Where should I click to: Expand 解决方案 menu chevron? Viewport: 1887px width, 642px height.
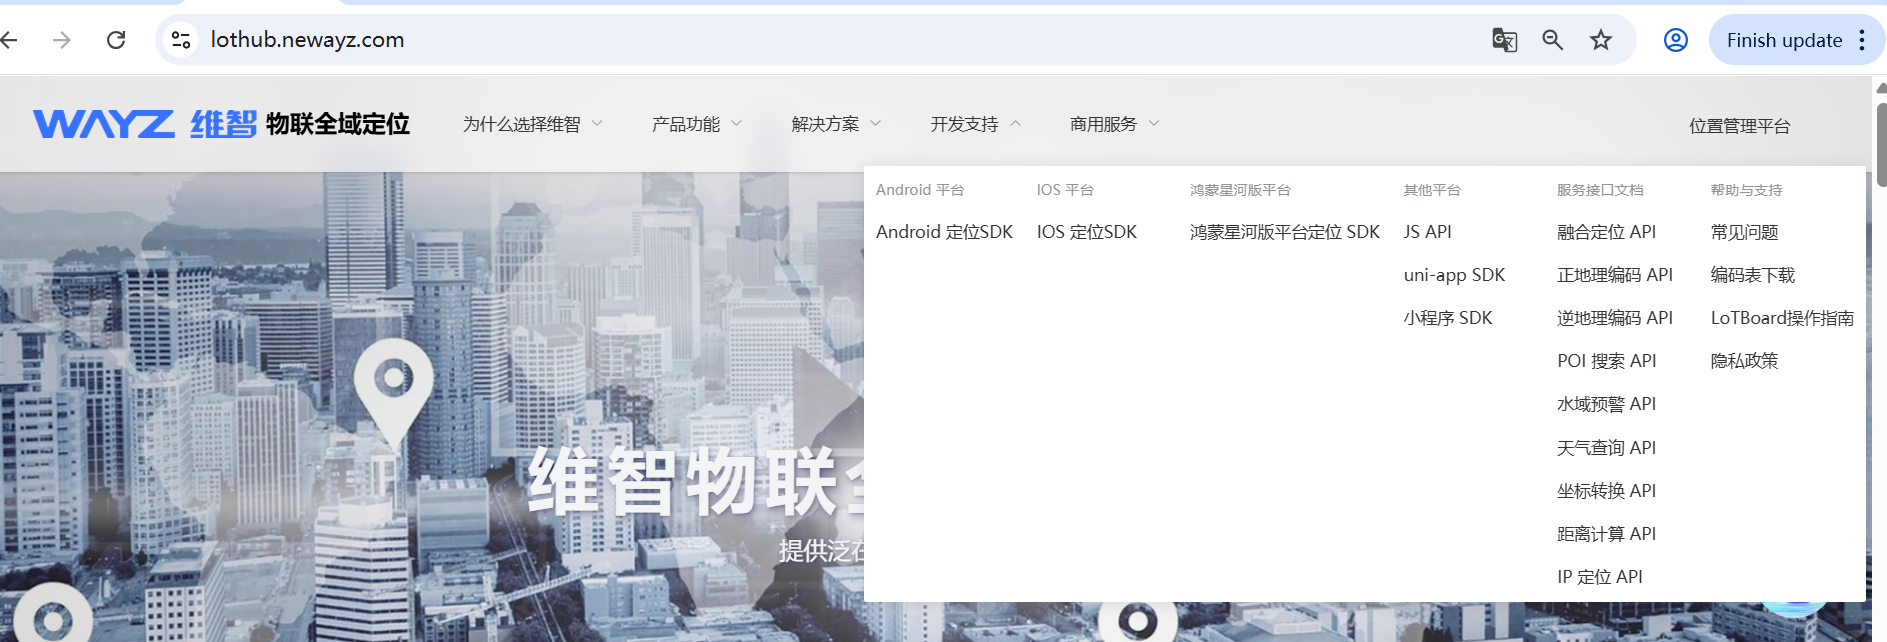875,124
